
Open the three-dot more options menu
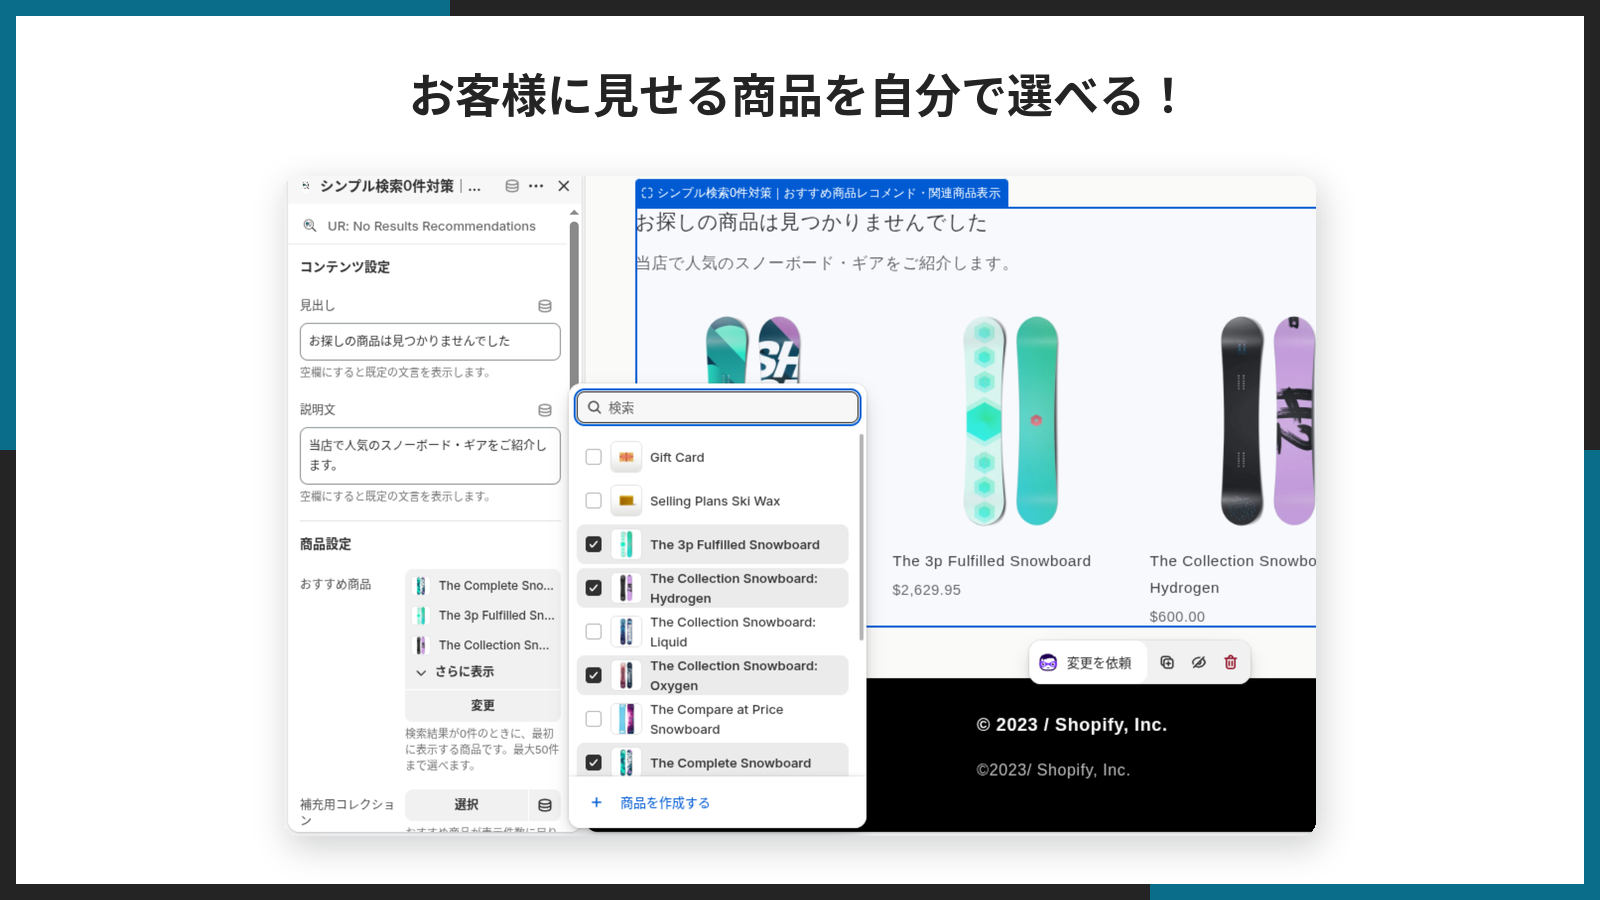point(536,186)
